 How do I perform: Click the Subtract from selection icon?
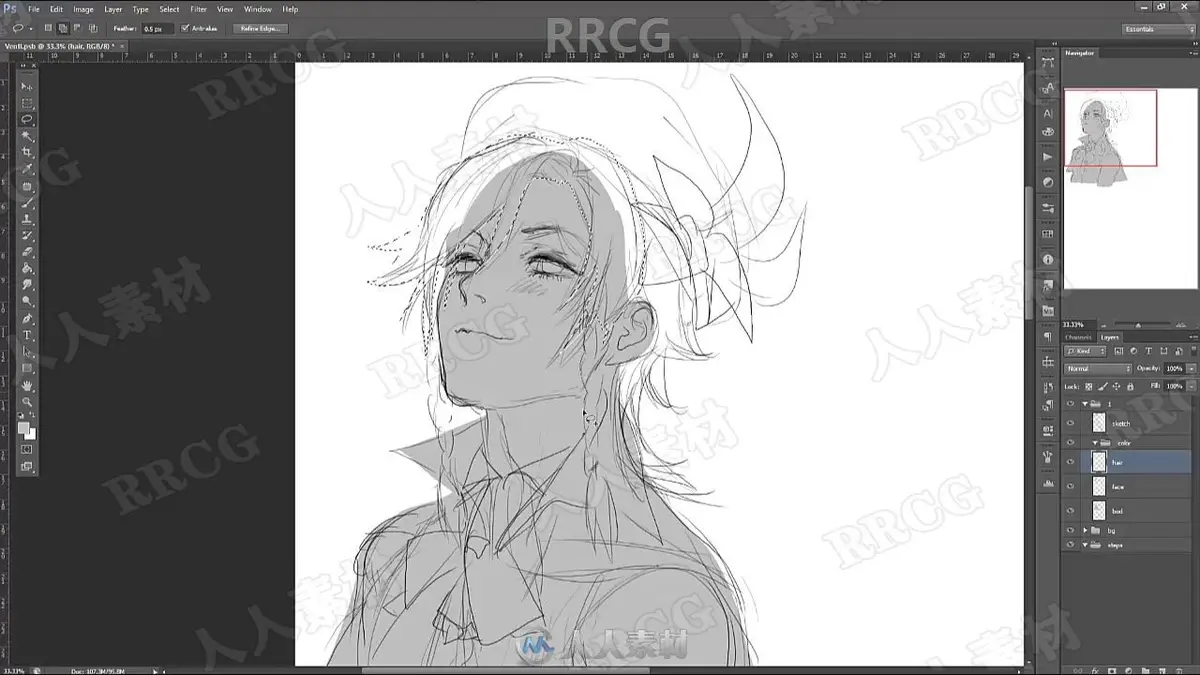pyautogui.click(x=77, y=29)
